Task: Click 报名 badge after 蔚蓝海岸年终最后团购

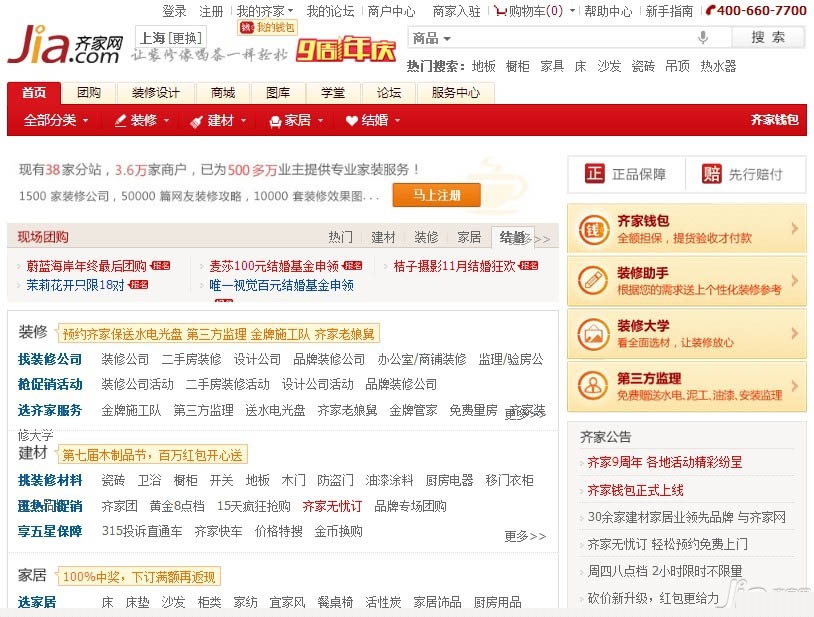Action: [x=160, y=266]
